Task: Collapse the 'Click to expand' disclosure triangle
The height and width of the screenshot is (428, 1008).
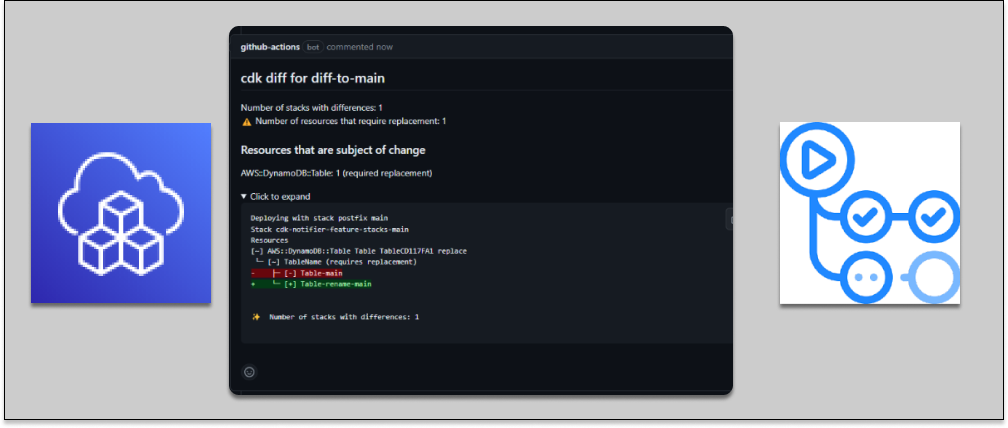Action: [244, 197]
